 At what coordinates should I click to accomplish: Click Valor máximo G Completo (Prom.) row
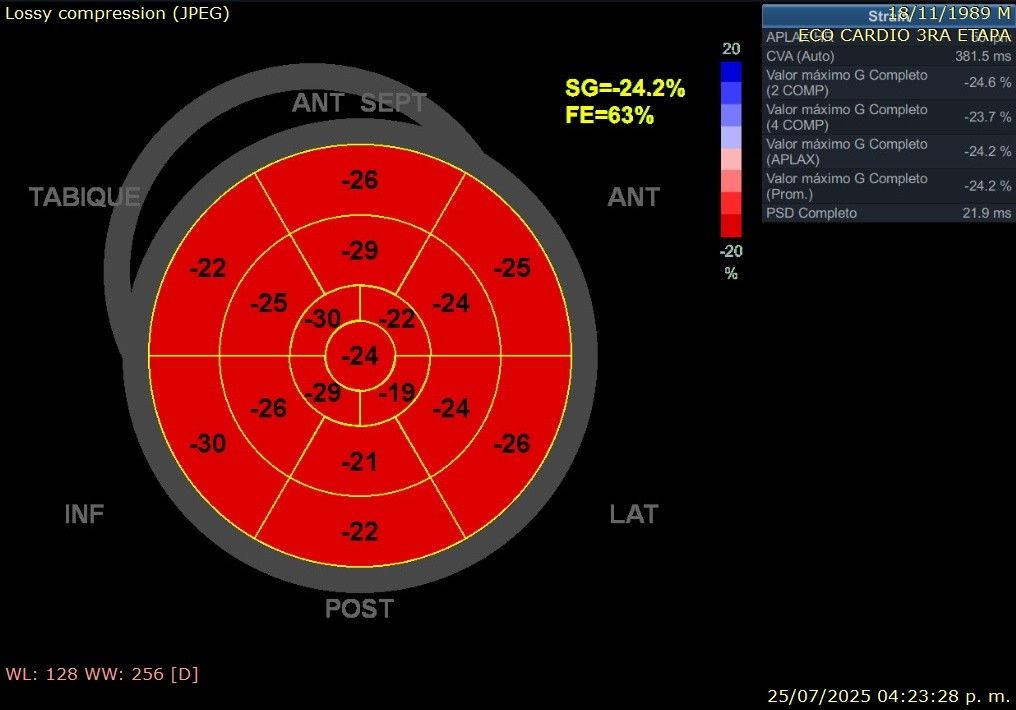888,186
